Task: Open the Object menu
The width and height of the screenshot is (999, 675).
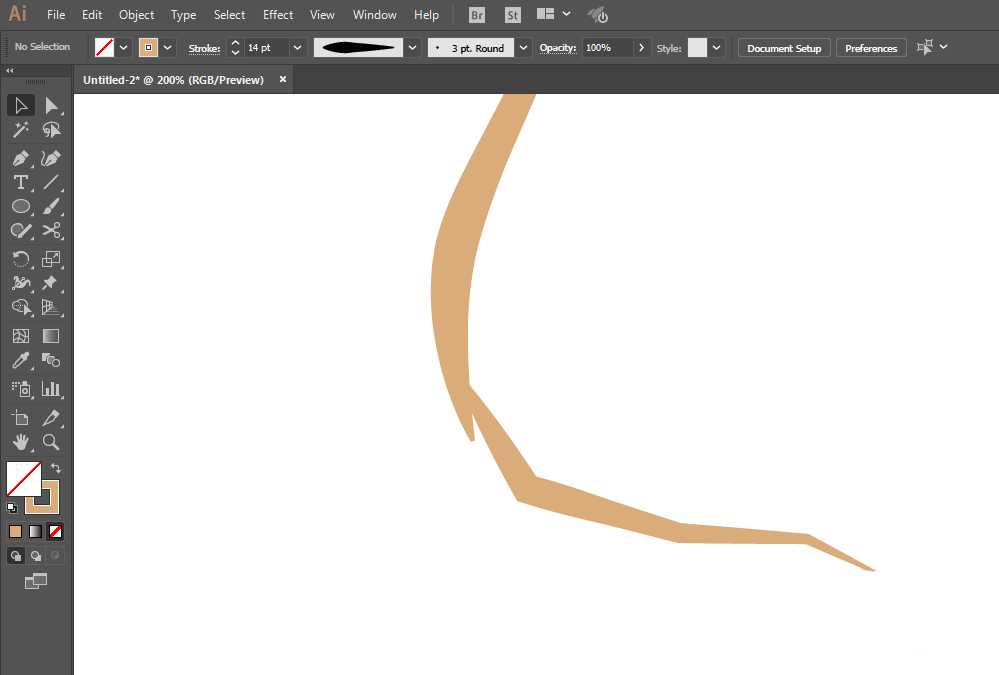Action: tap(136, 15)
